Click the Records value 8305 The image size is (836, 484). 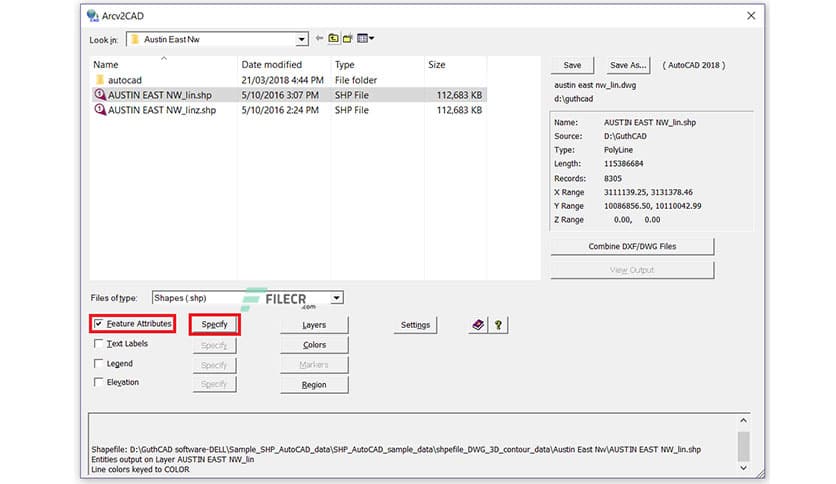coord(613,178)
